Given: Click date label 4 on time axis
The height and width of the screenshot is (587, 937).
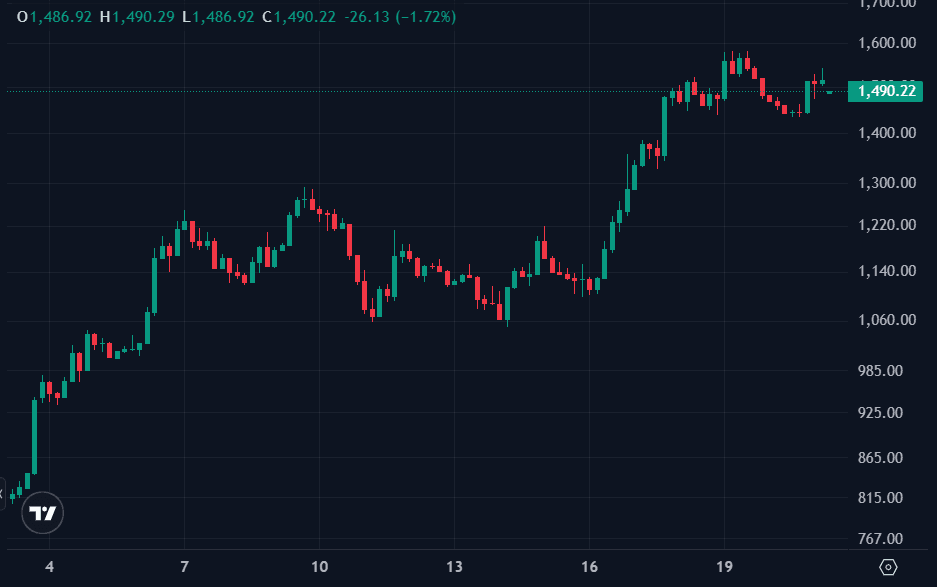Looking at the screenshot, I should pyautogui.click(x=50, y=567).
